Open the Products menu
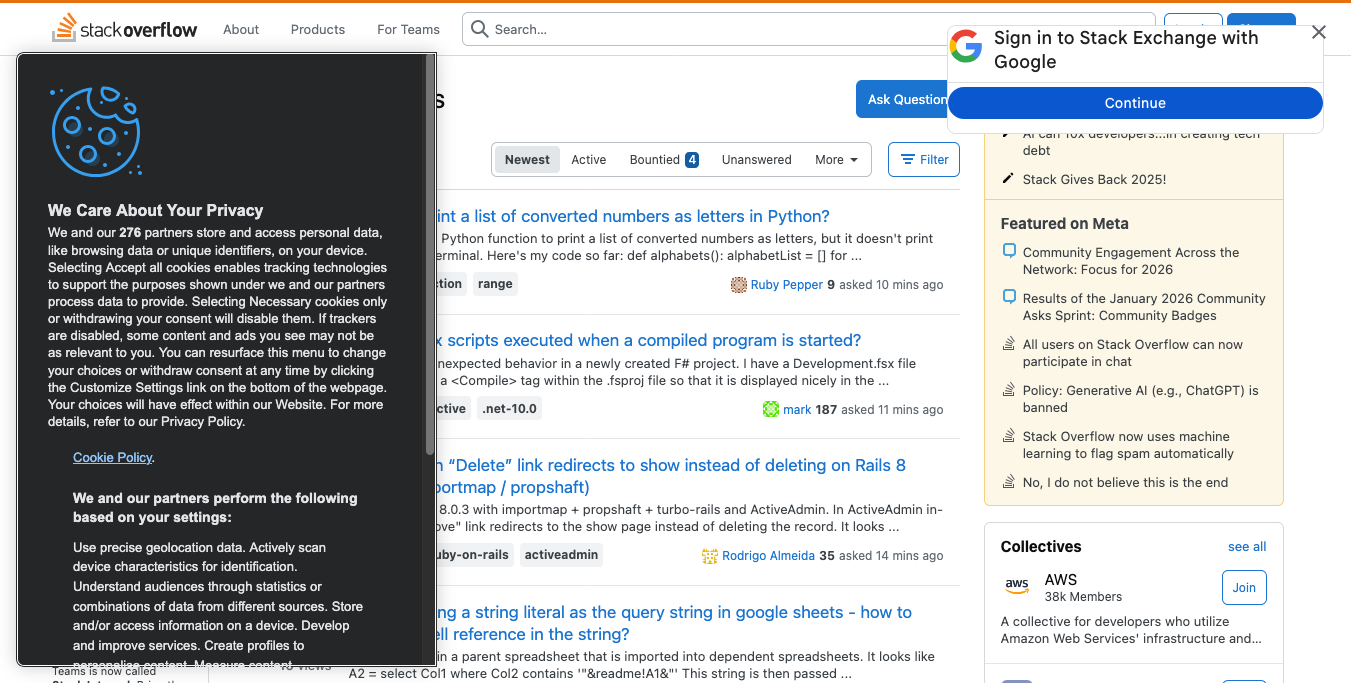The width and height of the screenshot is (1366, 683). tap(317, 29)
